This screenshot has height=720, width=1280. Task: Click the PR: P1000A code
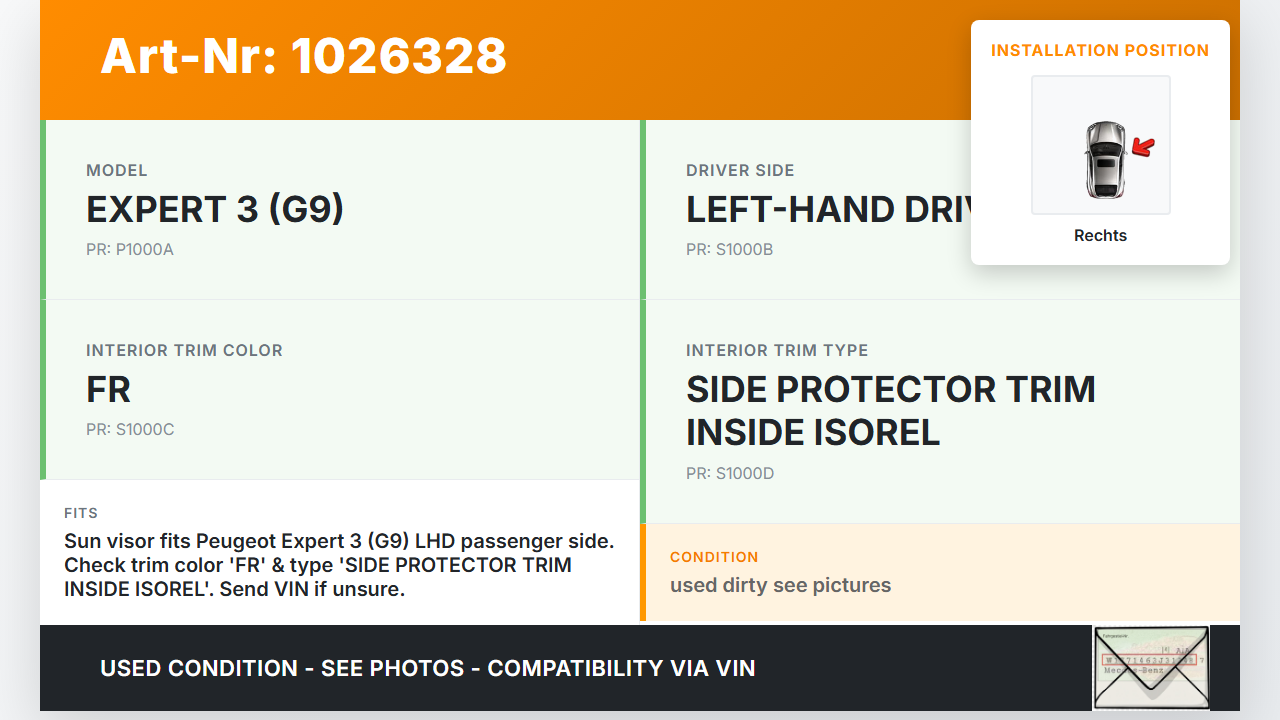(x=130, y=249)
